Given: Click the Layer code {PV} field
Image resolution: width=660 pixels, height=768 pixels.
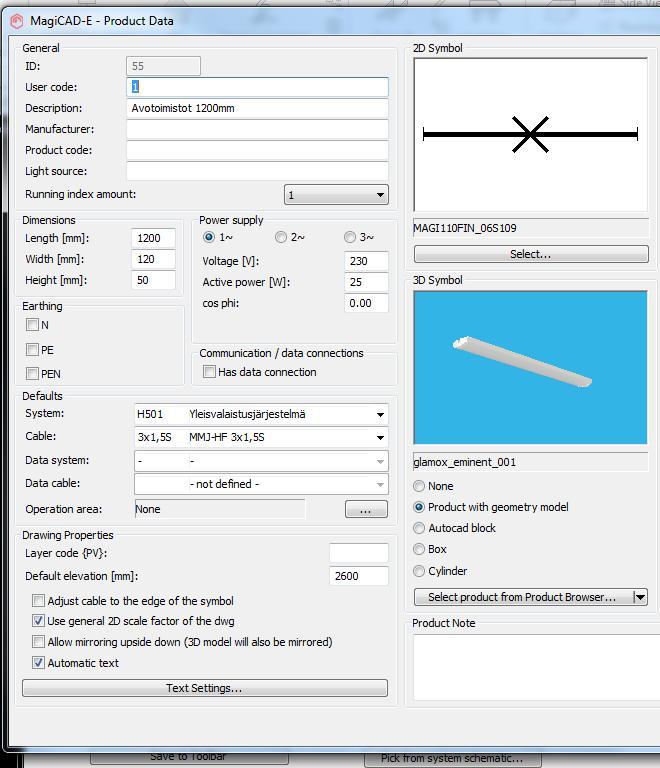Looking at the screenshot, I should (359, 553).
